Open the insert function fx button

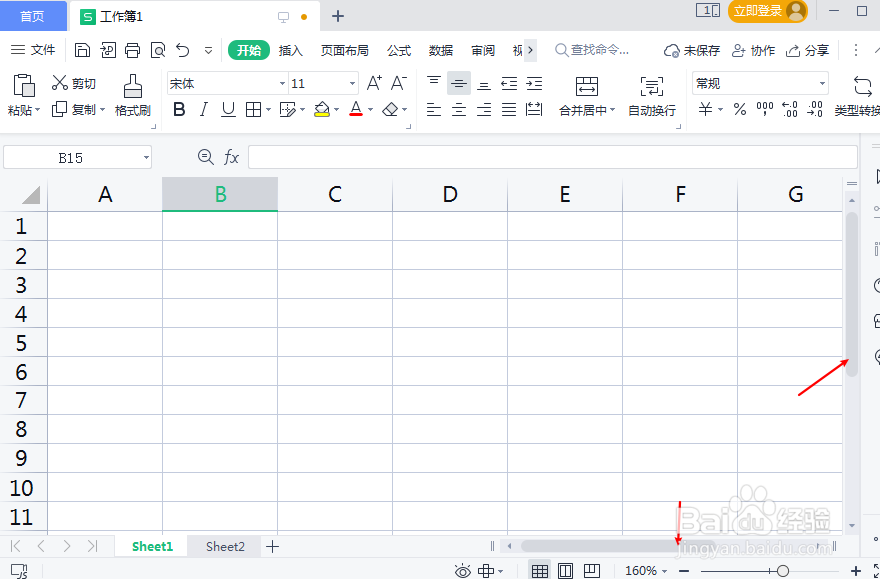click(231, 157)
